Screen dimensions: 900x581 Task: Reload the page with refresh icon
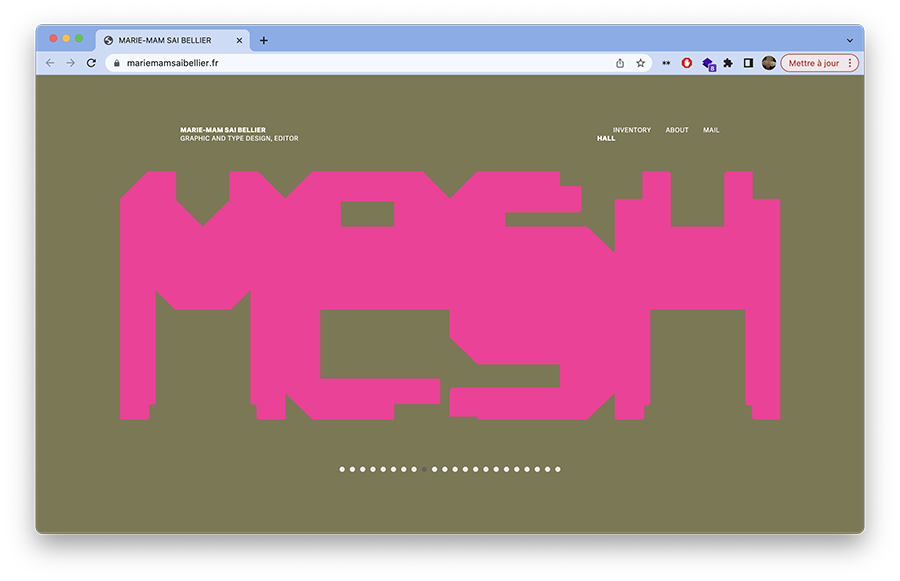[91, 63]
